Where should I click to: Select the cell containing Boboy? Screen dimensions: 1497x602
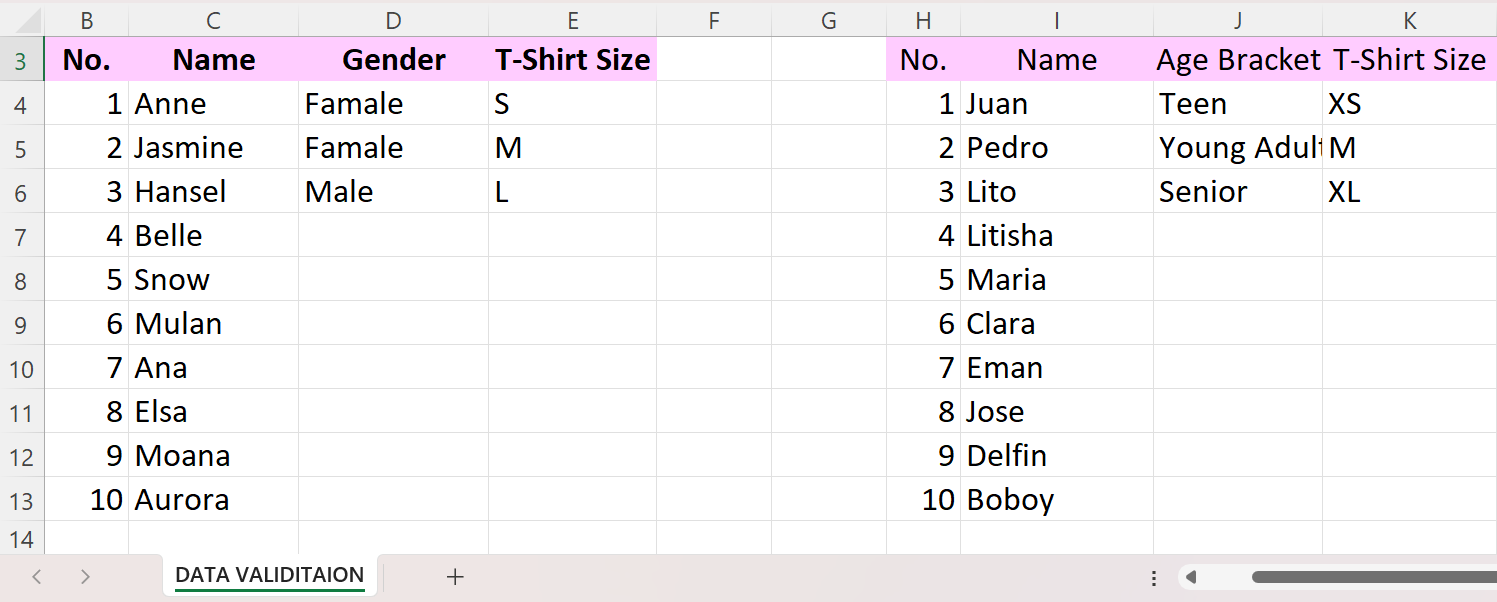1056,500
